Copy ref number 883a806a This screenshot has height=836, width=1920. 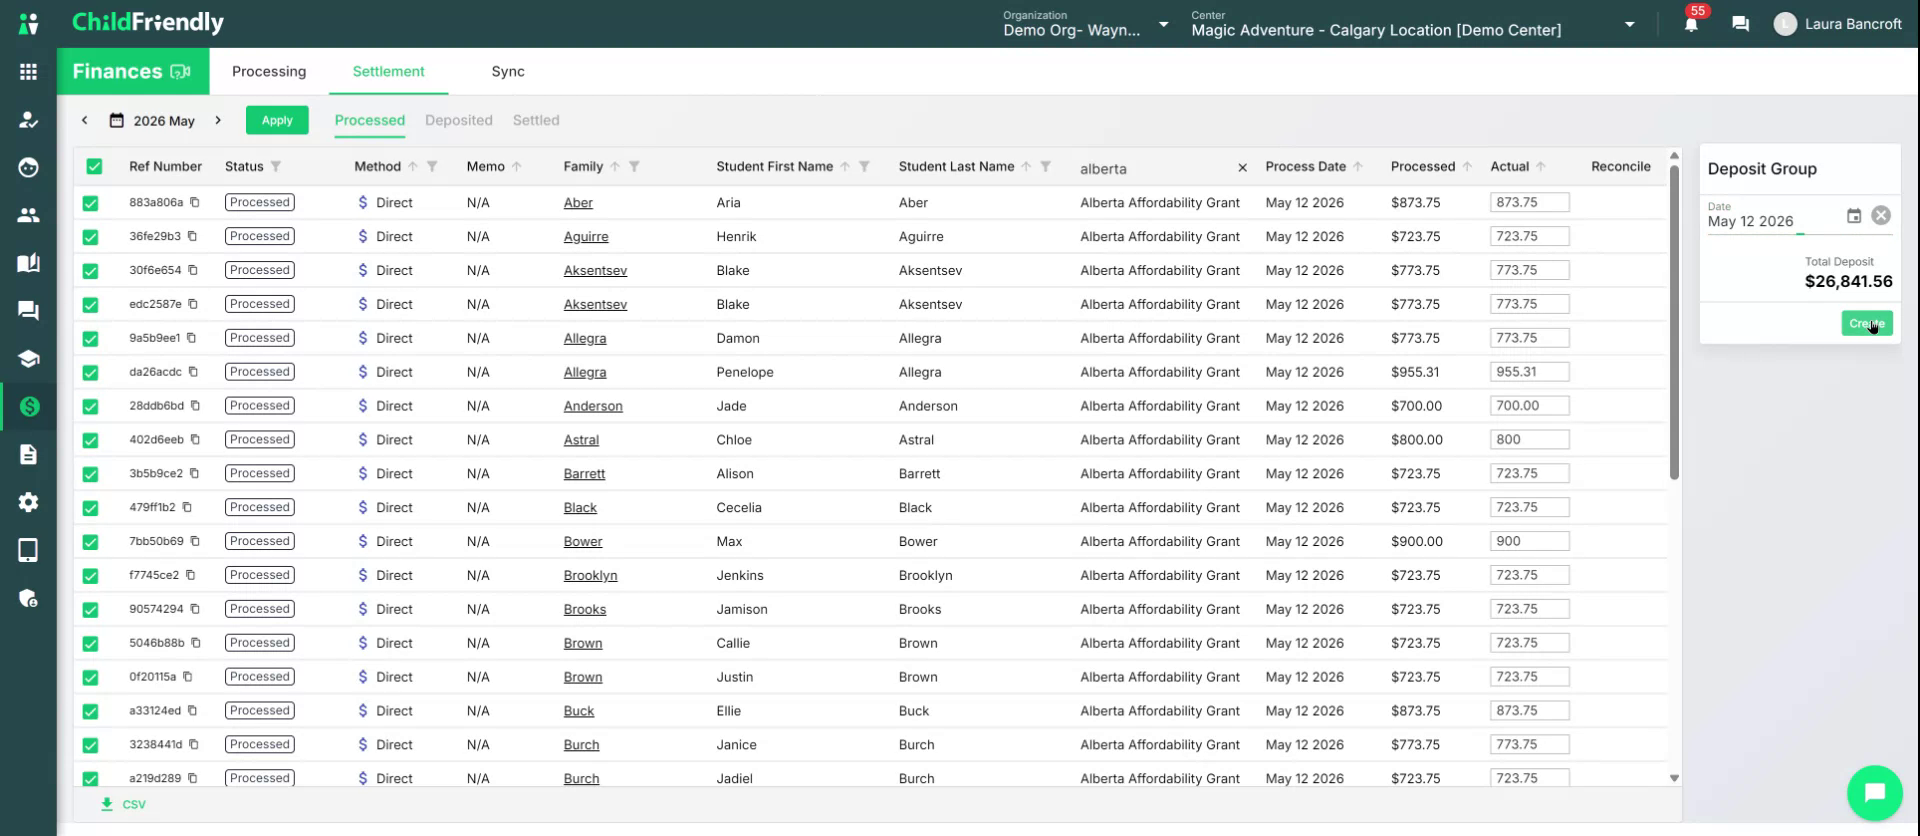[195, 202]
